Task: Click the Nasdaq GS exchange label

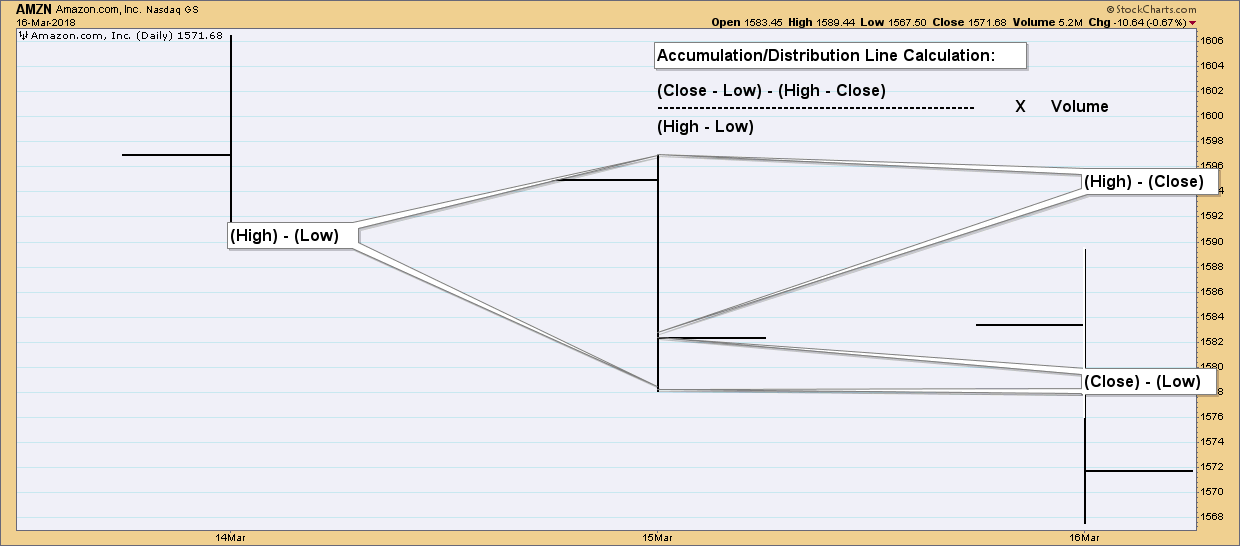Action: [x=173, y=8]
